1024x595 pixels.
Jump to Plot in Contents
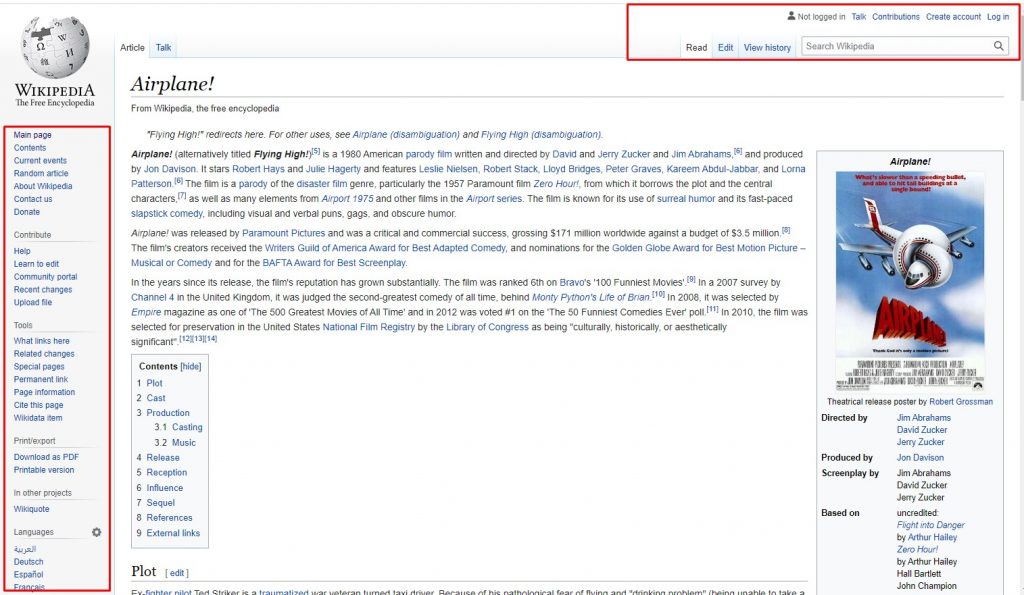click(x=154, y=383)
